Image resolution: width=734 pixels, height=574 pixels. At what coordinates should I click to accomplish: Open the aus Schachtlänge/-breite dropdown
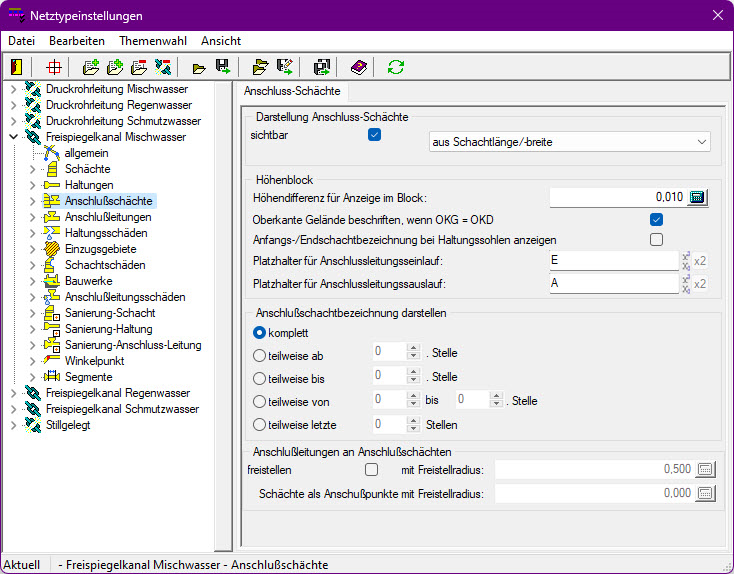(569, 142)
